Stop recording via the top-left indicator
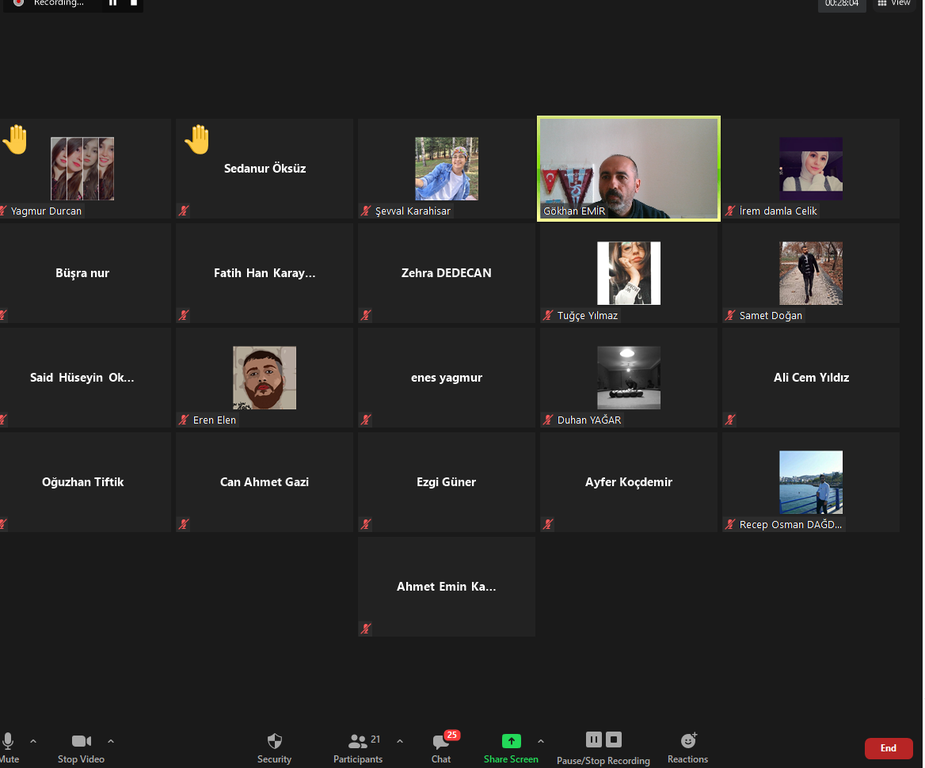Screen dimensions: 925x768 point(133,3)
